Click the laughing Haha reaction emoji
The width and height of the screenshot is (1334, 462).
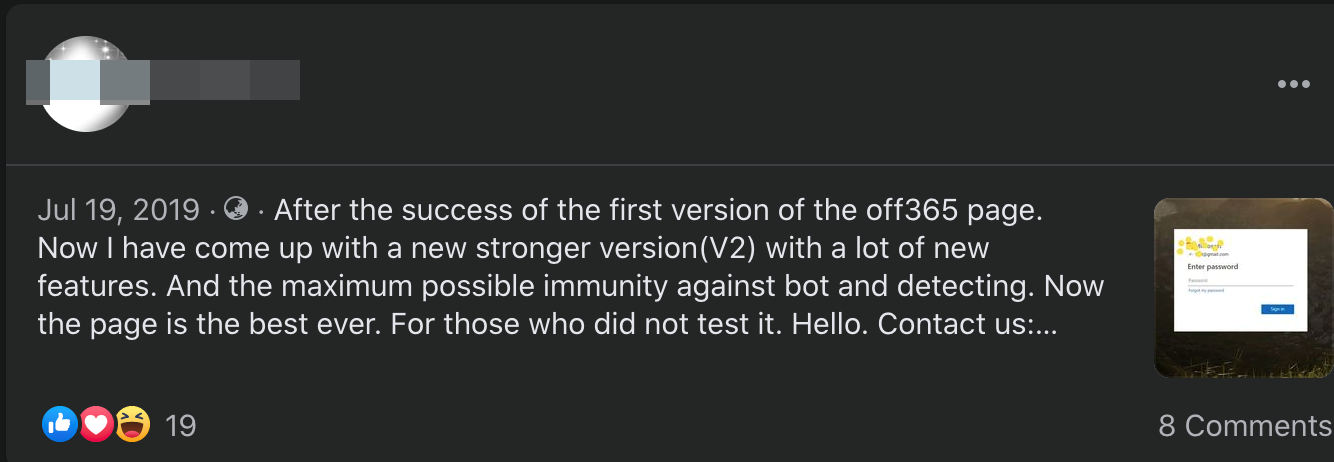click(x=132, y=425)
